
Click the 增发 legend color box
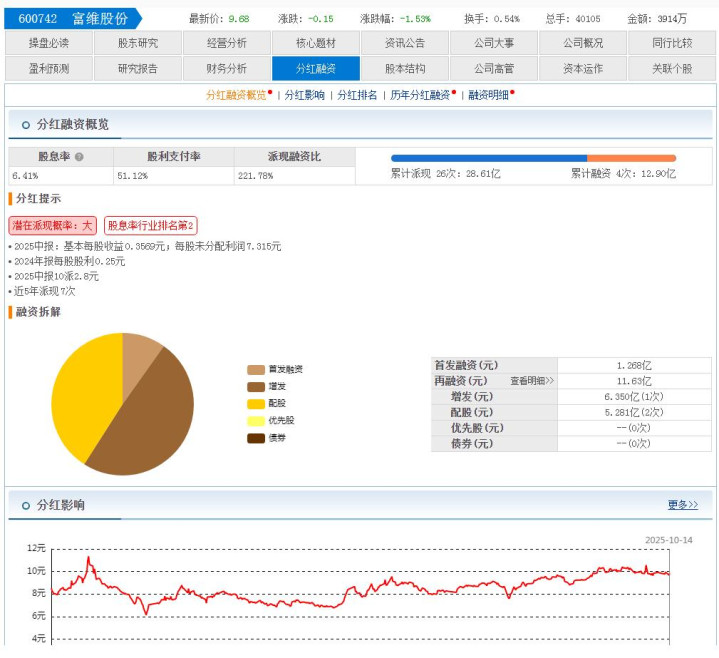coord(256,386)
